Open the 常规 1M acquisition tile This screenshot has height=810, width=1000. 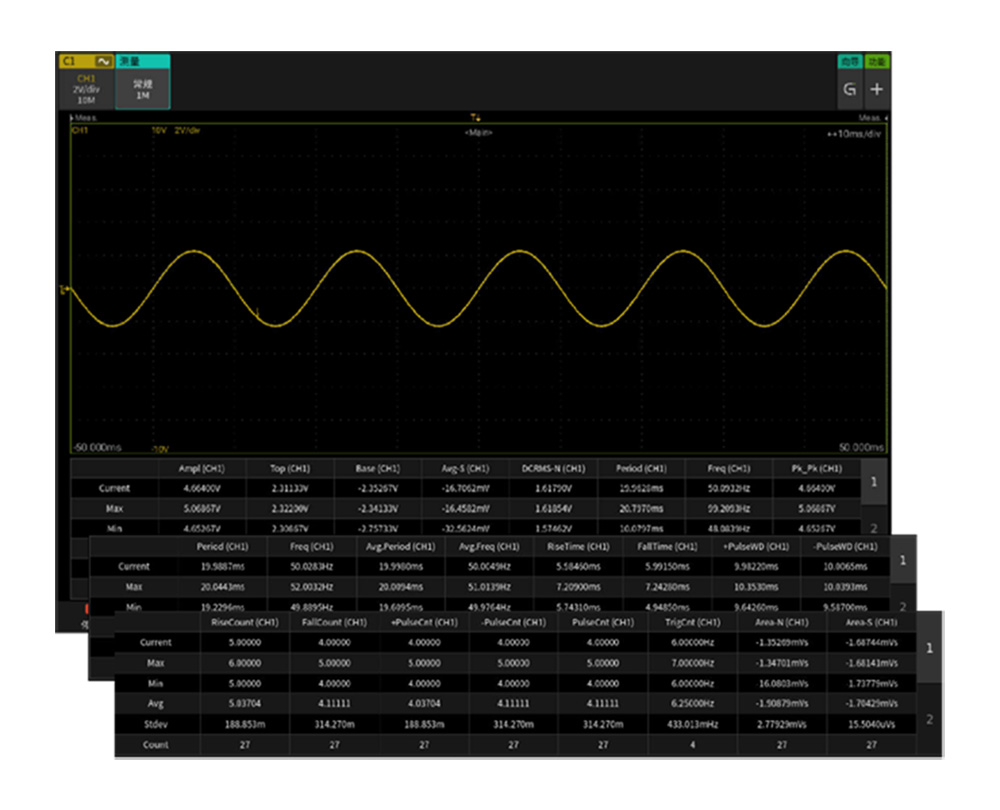point(142,89)
